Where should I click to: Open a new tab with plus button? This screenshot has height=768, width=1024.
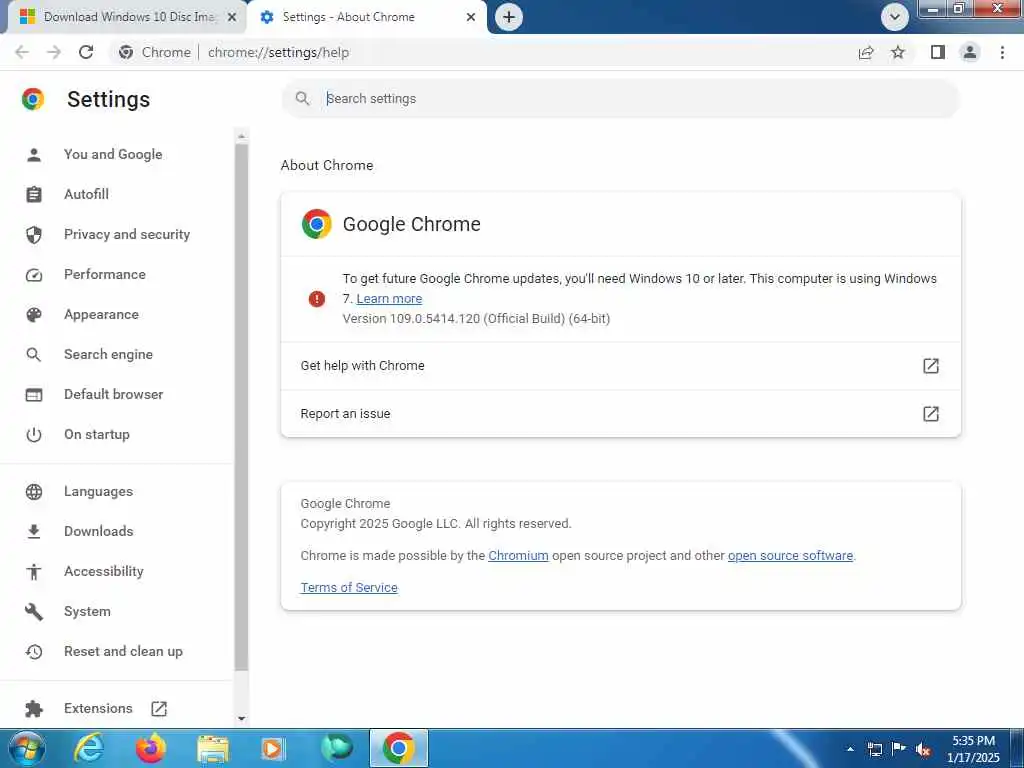(x=509, y=17)
